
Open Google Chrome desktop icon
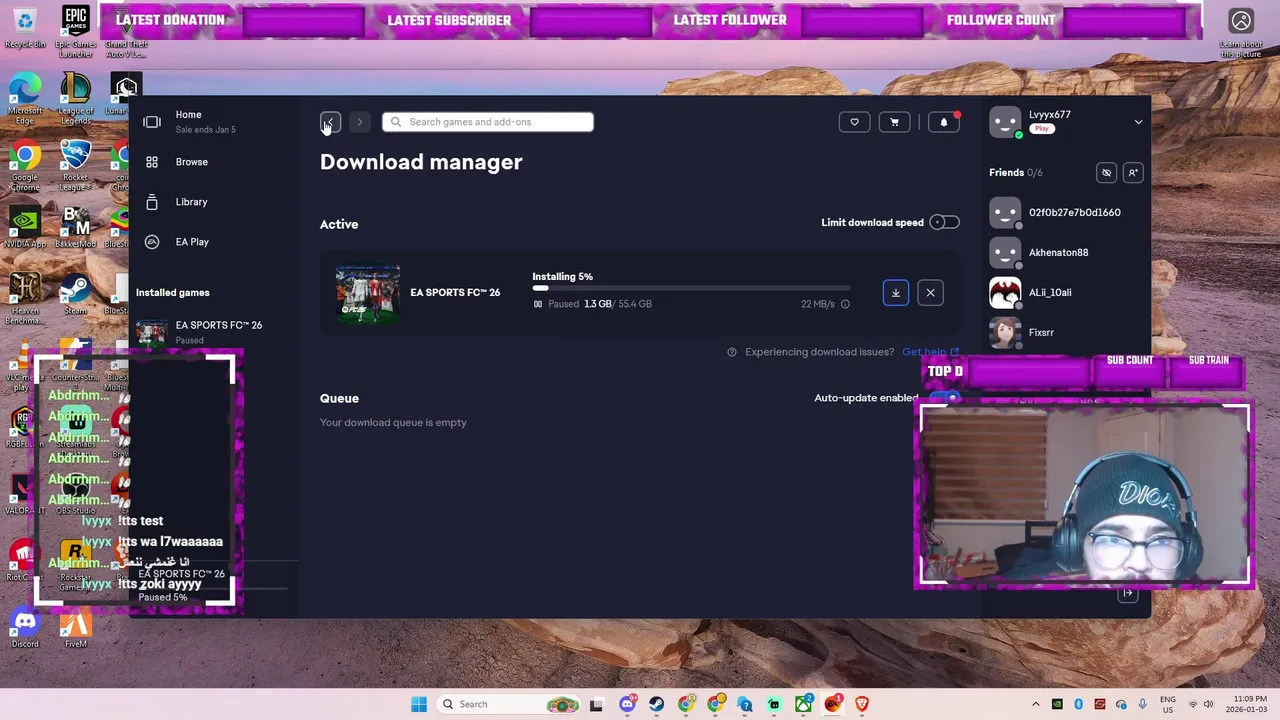(x=25, y=167)
